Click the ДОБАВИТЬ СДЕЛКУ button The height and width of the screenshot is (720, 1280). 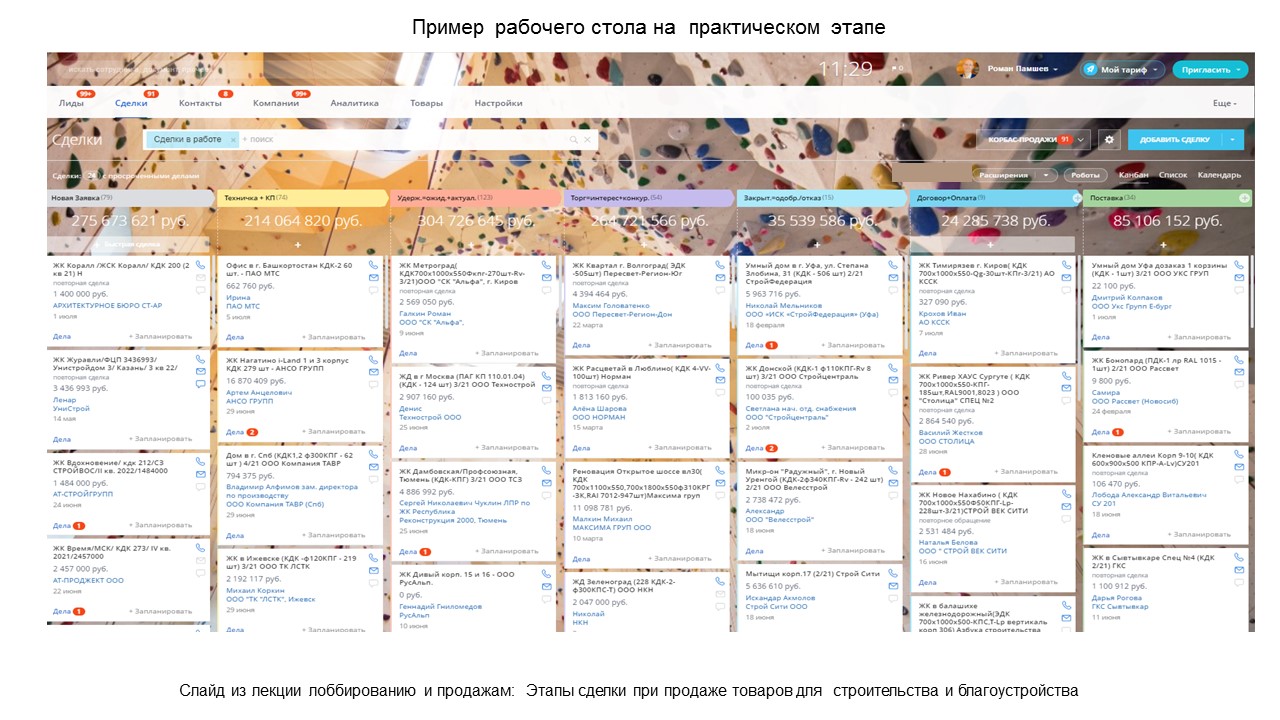(1174, 140)
